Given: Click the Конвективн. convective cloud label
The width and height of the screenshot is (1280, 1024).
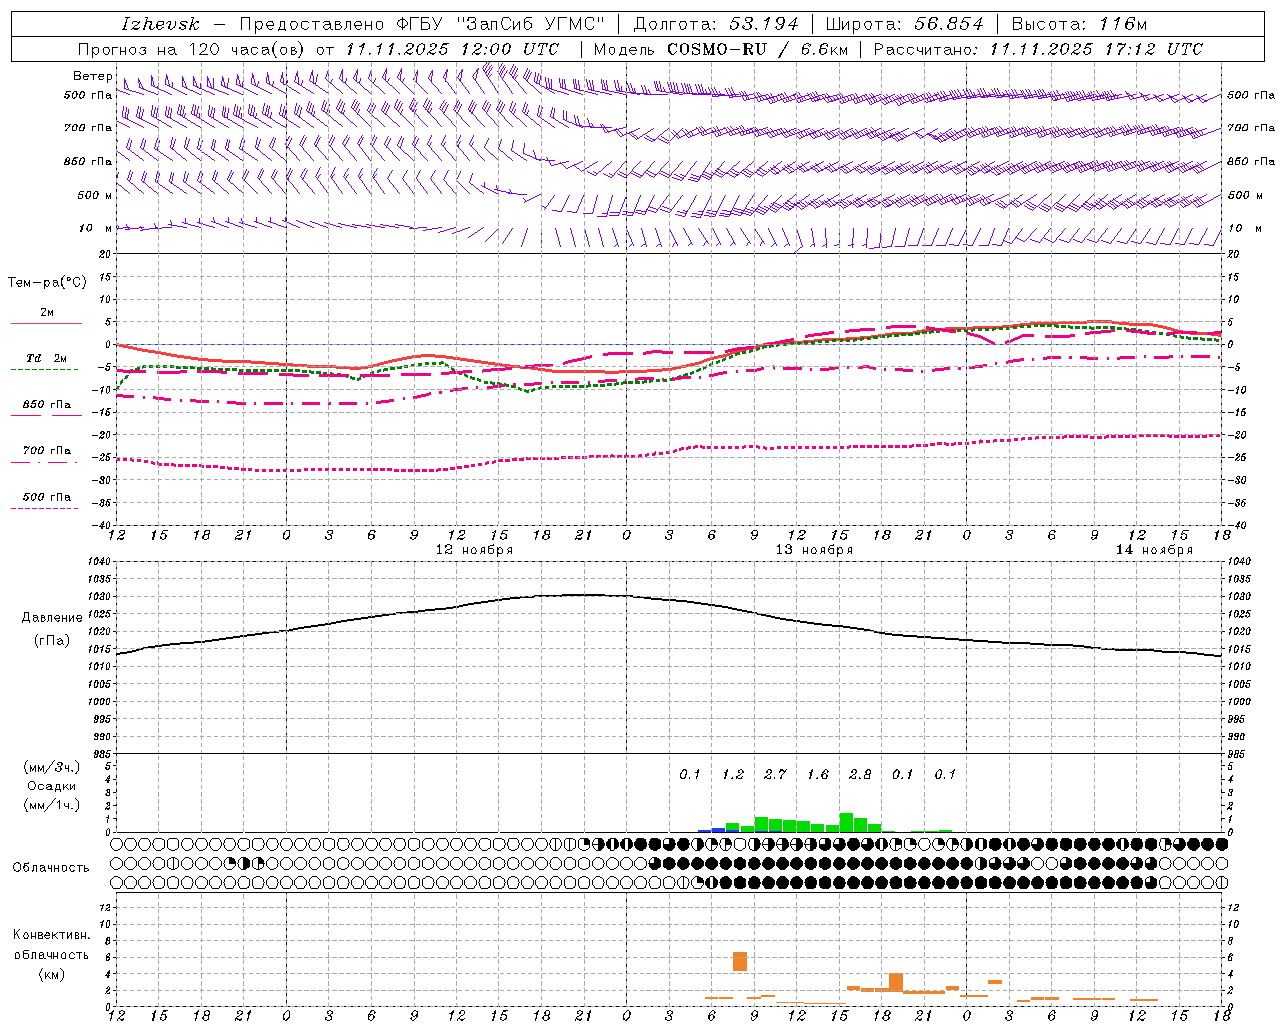Looking at the screenshot, I should [x=51, y=935].
